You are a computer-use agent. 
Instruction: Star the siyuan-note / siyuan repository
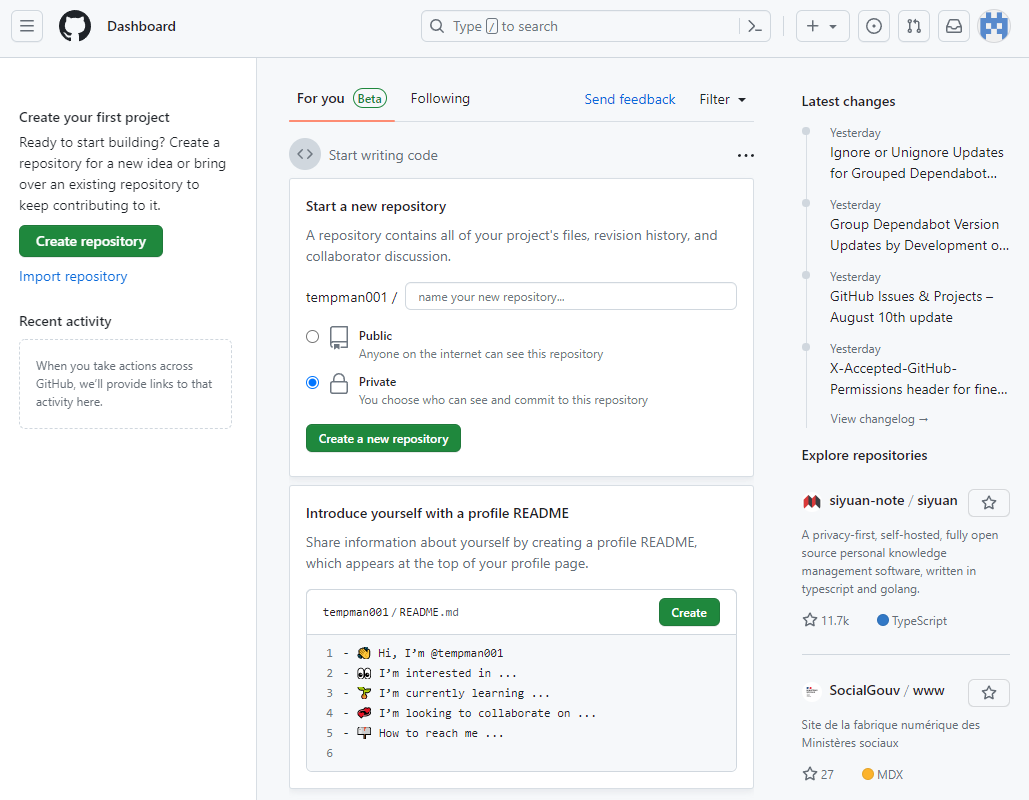[989, 503]
